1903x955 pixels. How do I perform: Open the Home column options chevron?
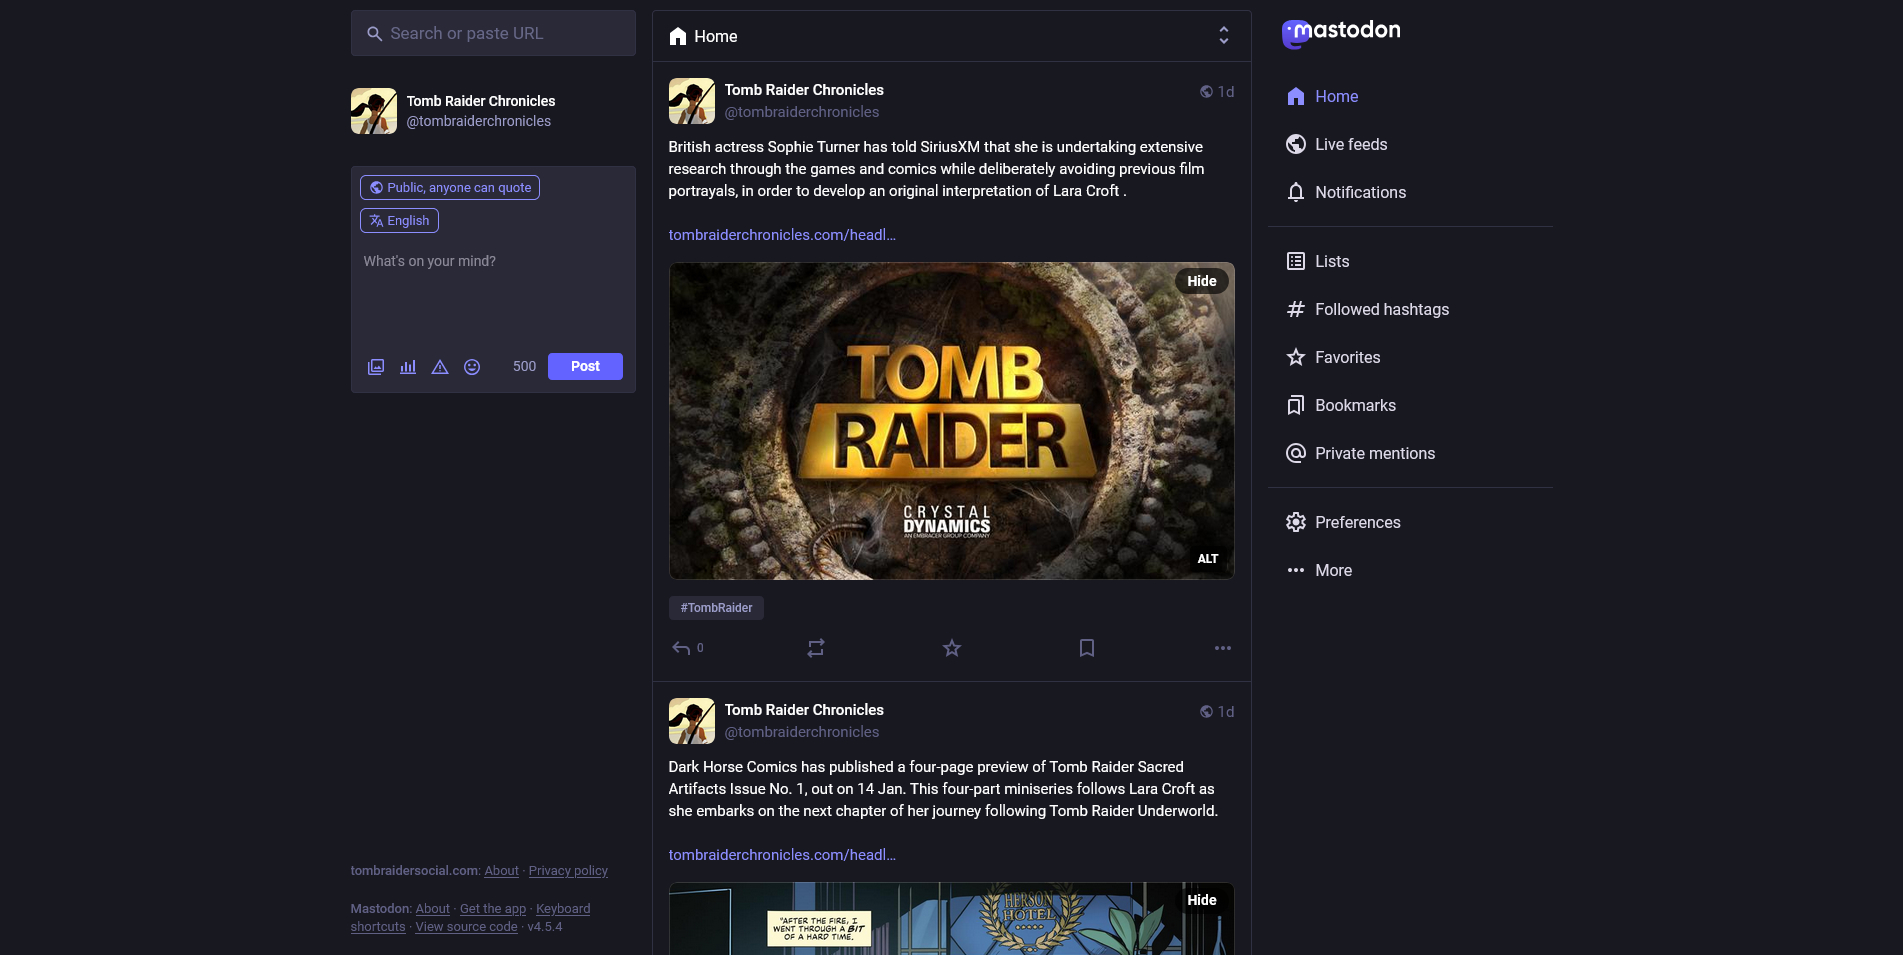(1224, 35)
